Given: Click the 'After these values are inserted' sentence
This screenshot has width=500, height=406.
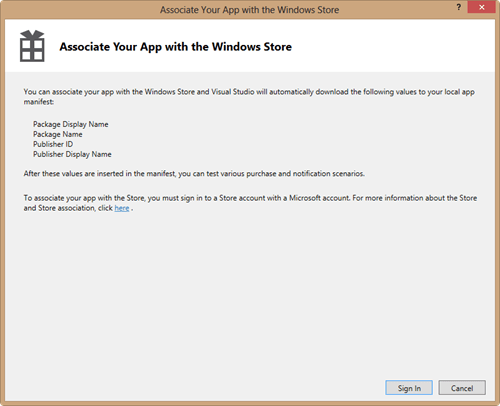Looking at the screenshot, I should coord(194,174).
